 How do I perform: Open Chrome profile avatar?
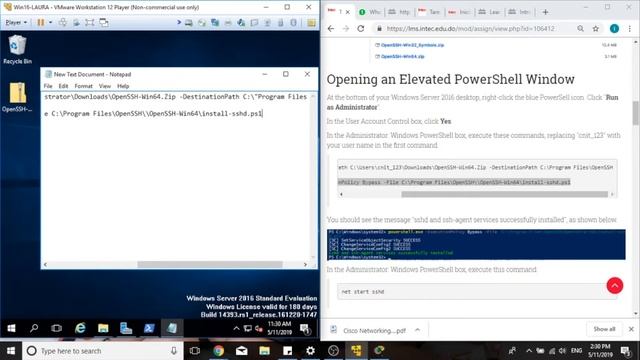click(x=614, y=29)
